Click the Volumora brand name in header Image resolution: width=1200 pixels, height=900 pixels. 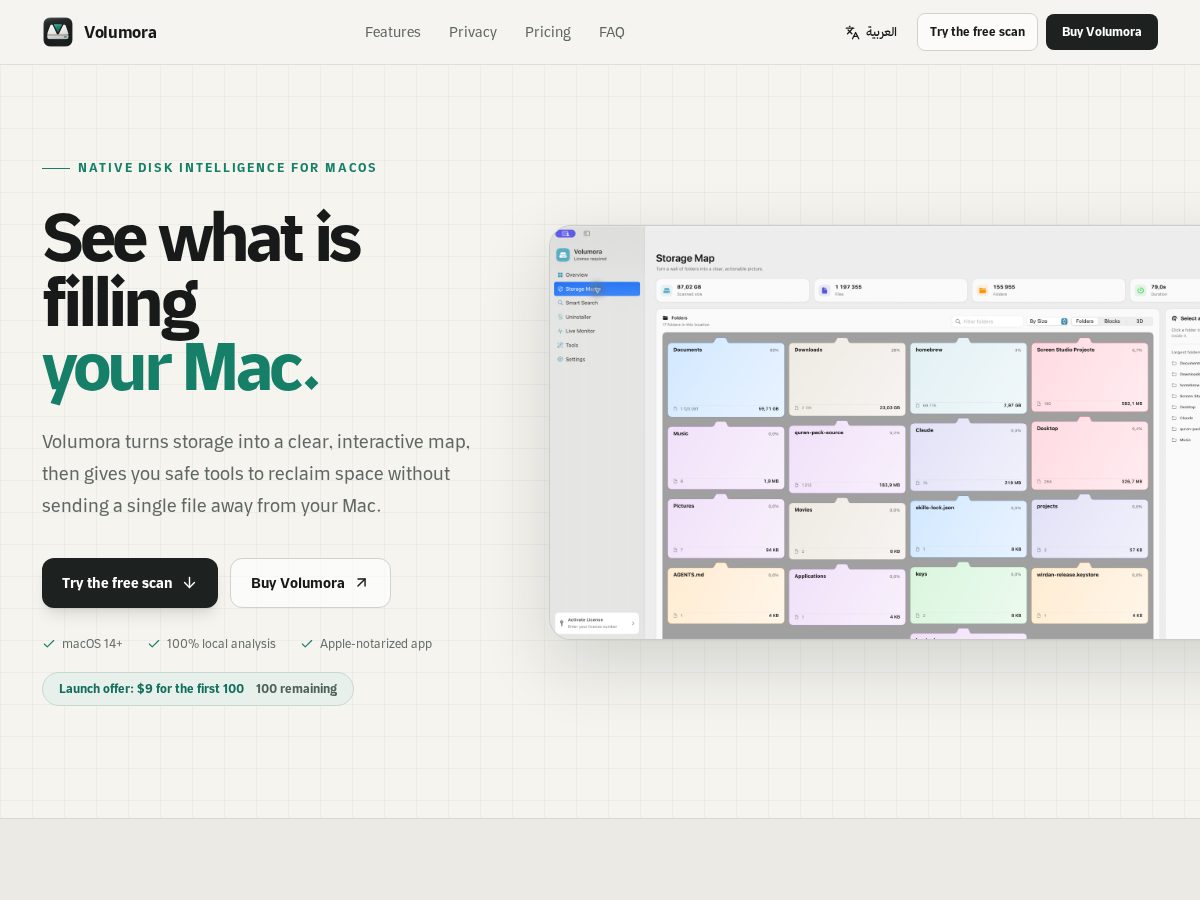click(x=120, y=32)
